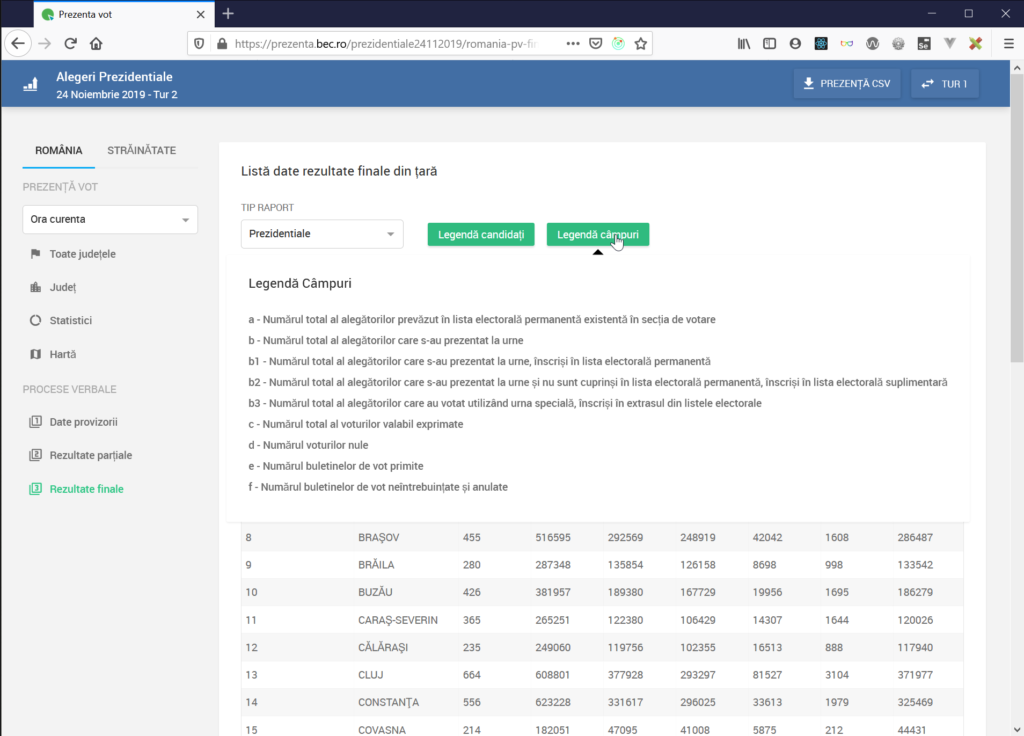The image size is (1024, 736).
Task: Open the Ora curenta dropdown
Action: click(110, 219)
